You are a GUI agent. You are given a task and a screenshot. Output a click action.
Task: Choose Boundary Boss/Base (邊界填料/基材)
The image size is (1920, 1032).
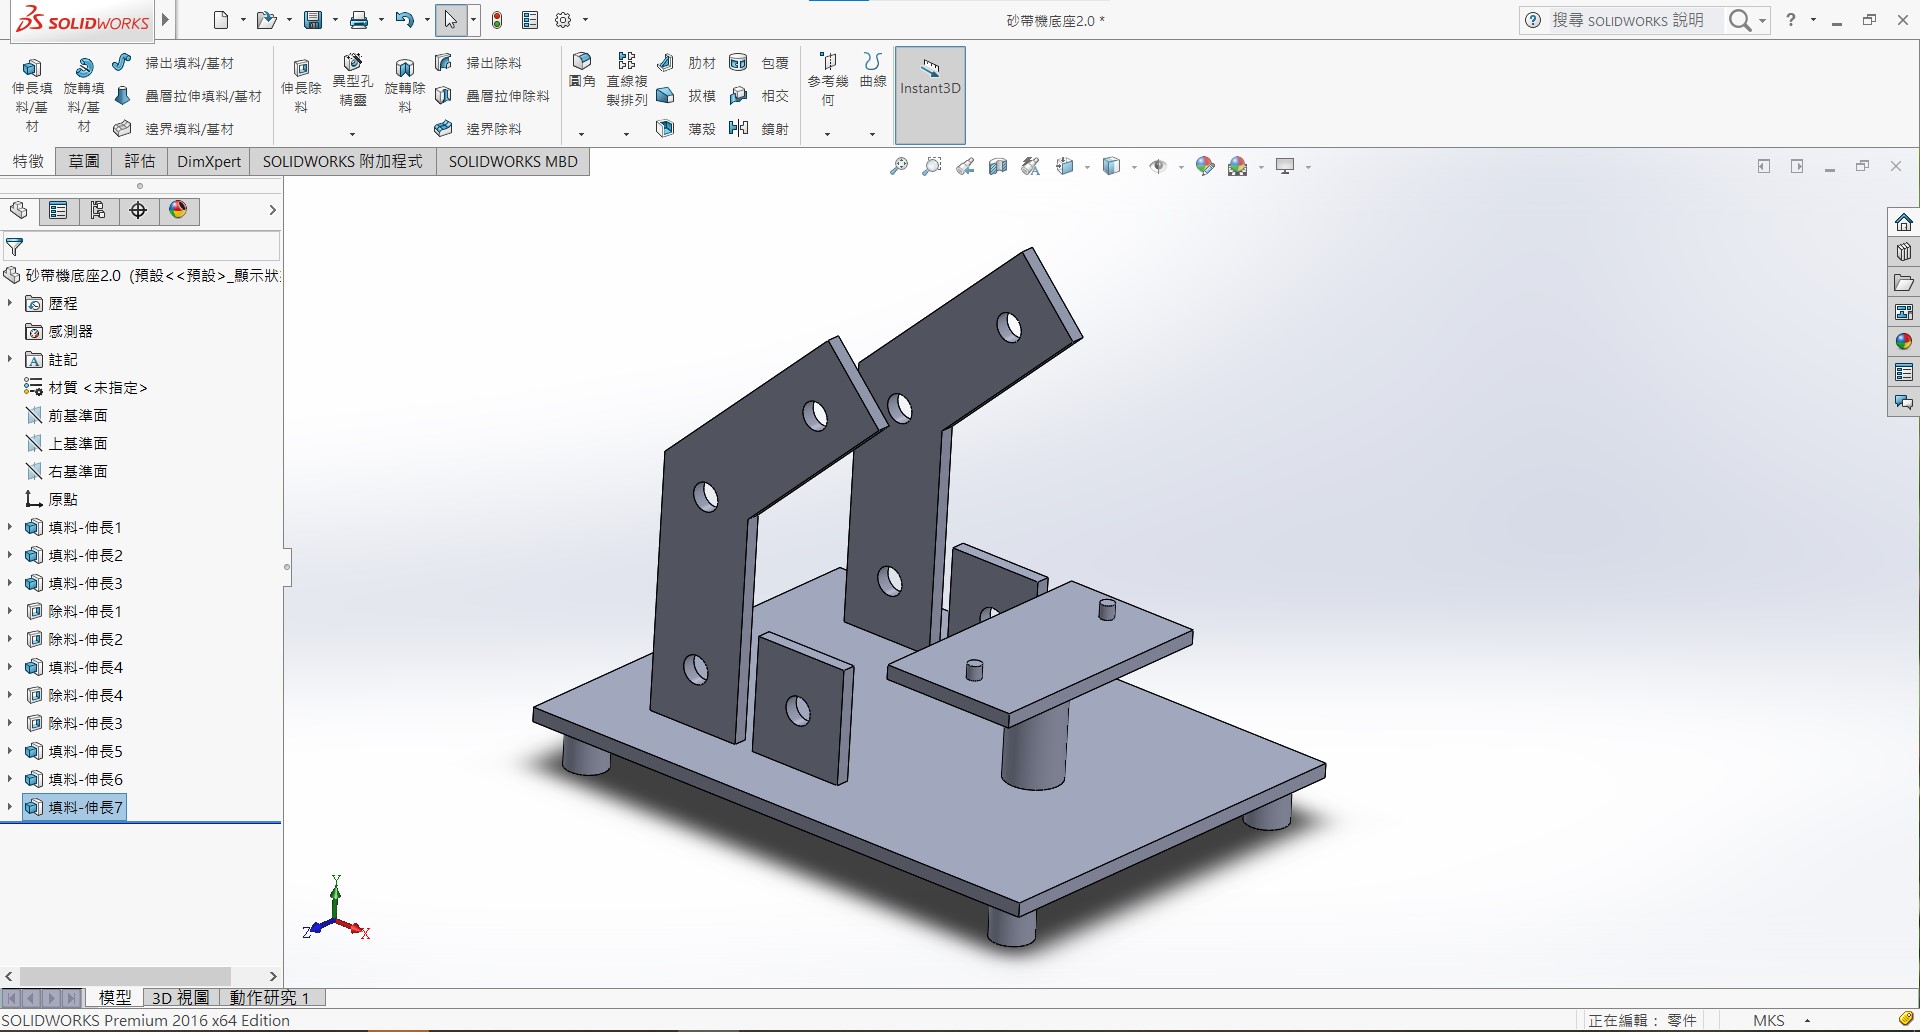tap(173, 129)
